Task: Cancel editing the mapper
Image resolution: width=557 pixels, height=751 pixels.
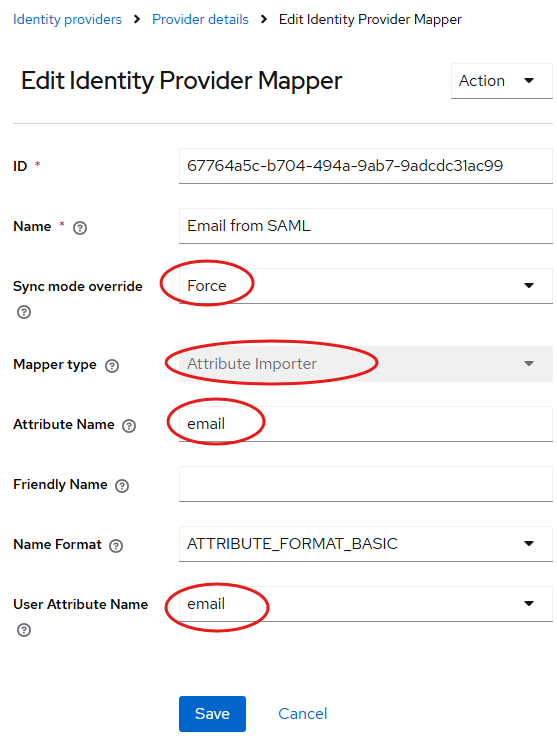Action: 303,714
